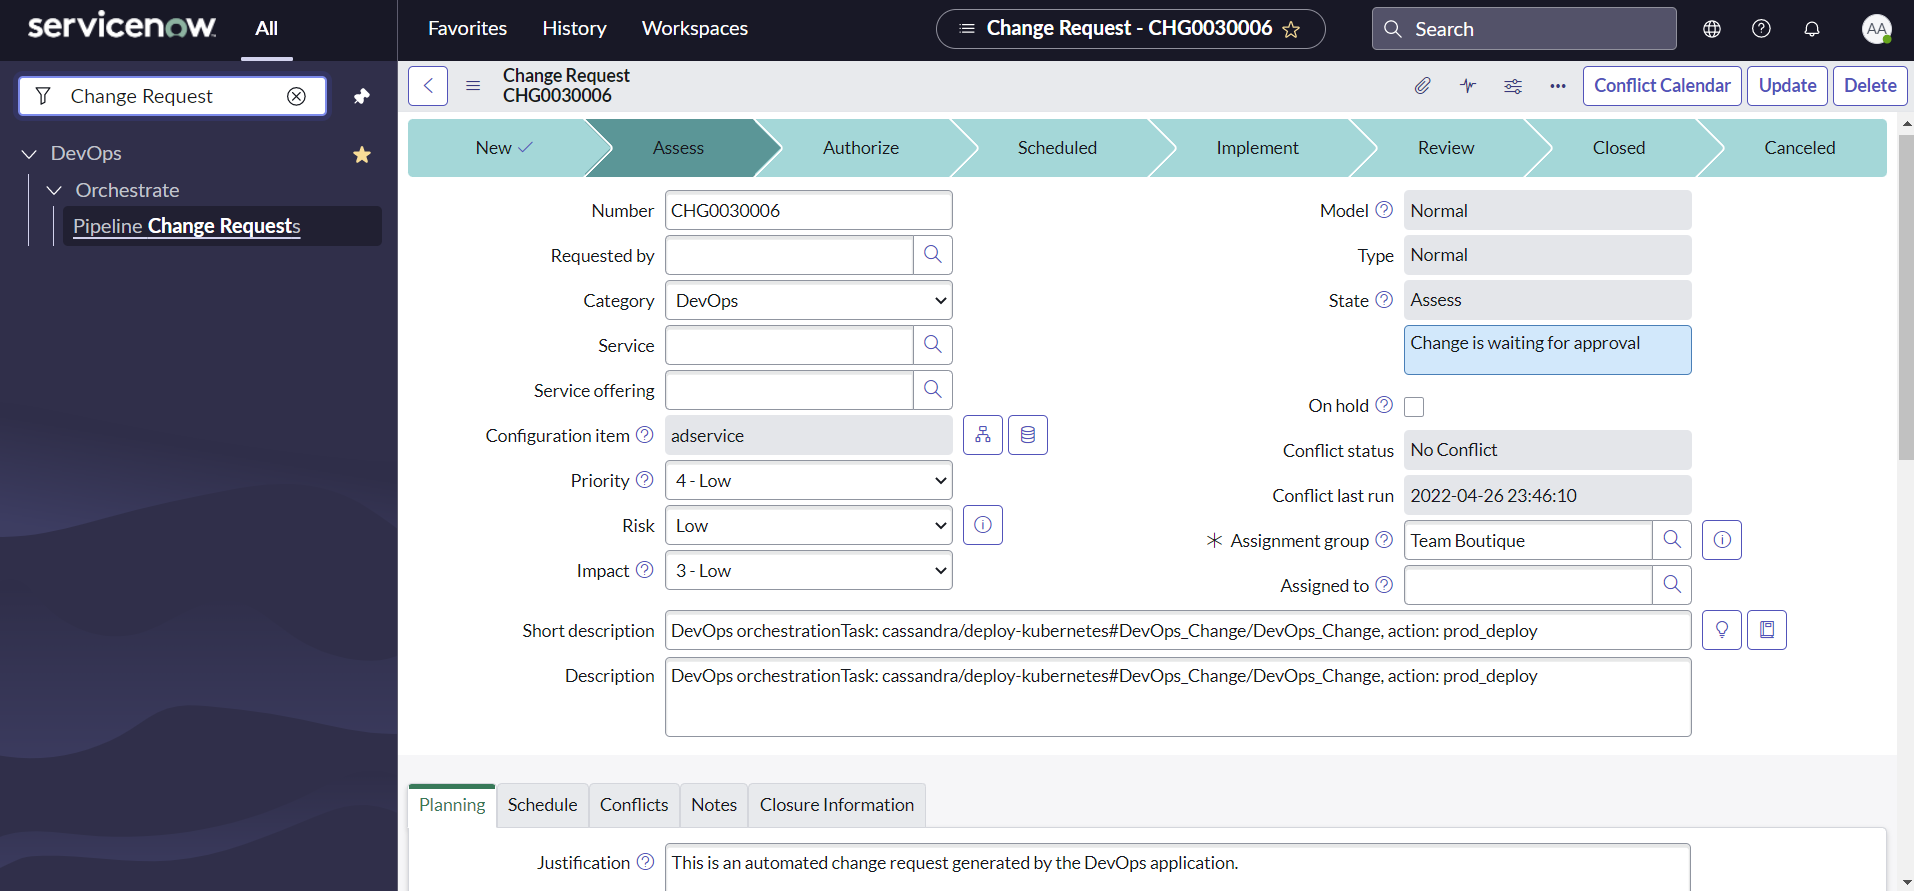Open History menu
Viewport: 1914px width, 891px height.
click(x=574, y=29)
